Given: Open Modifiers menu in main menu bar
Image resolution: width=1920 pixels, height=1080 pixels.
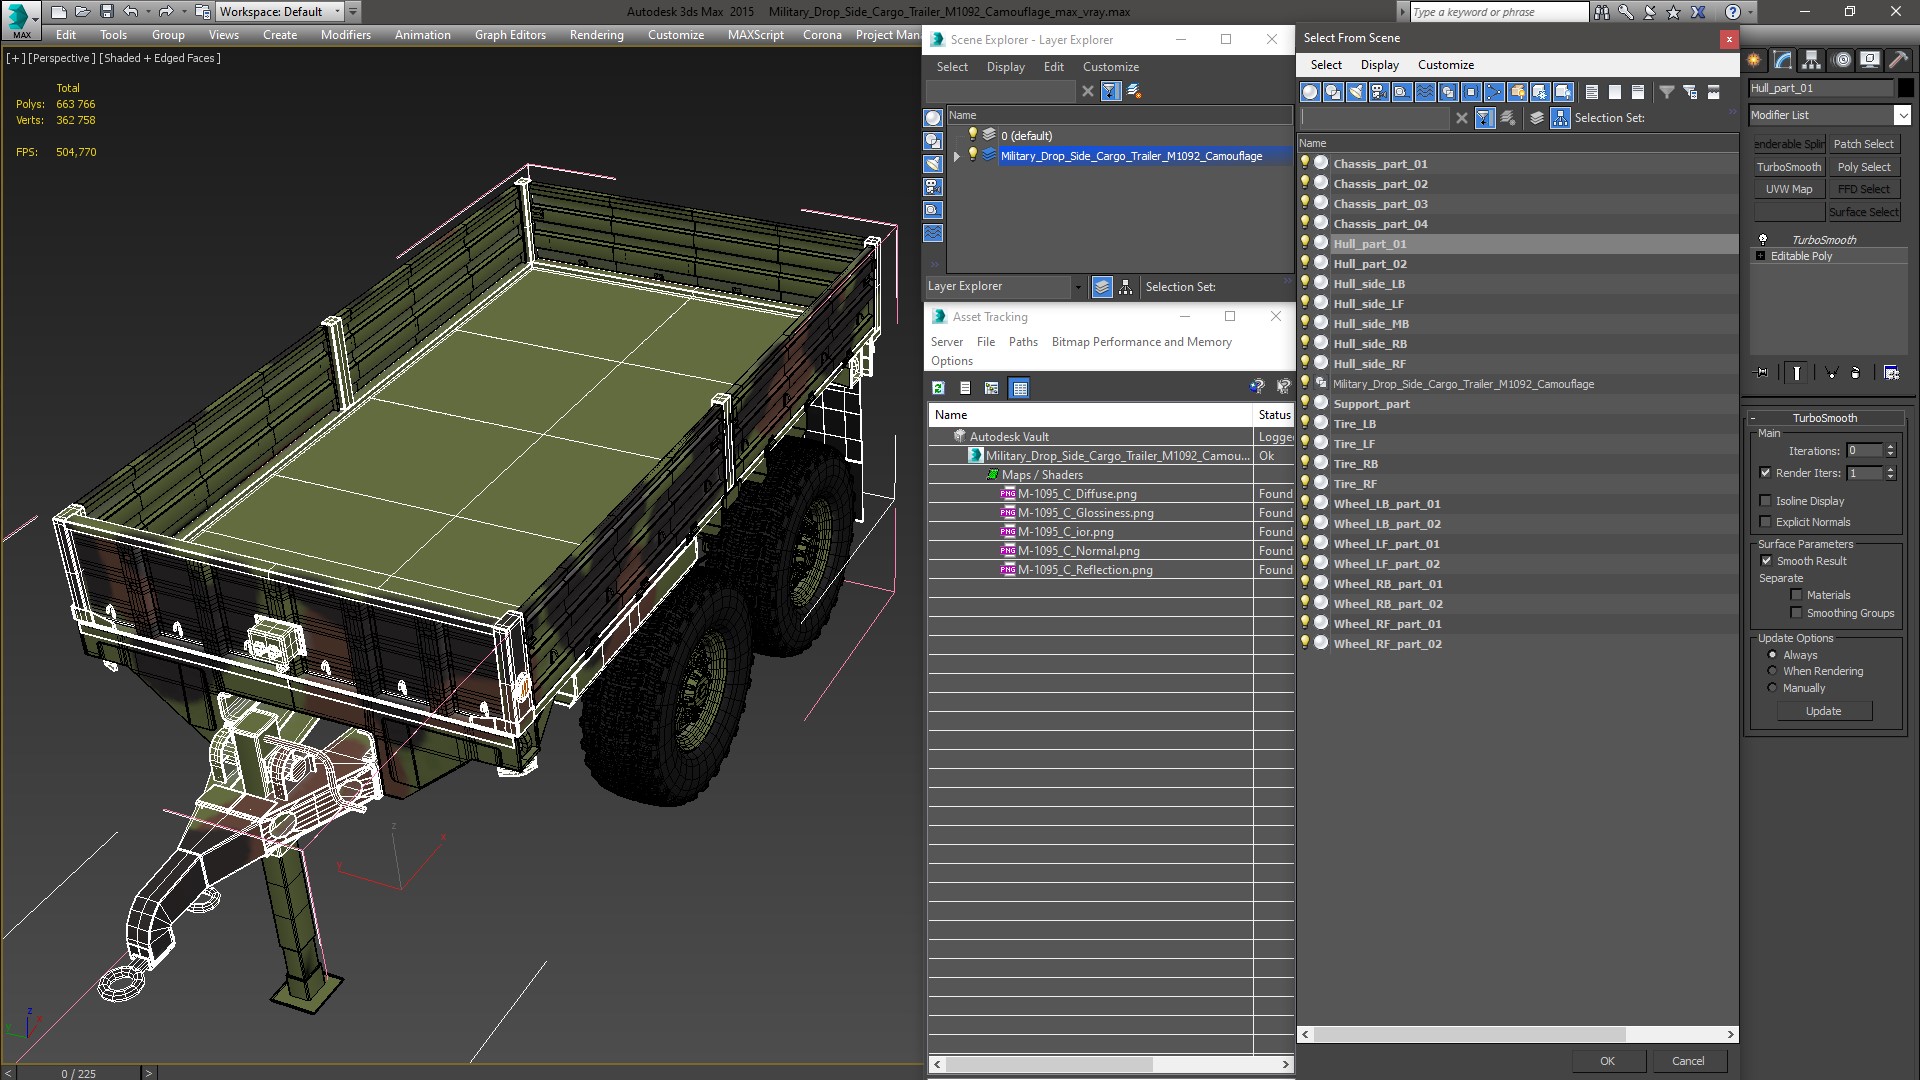Looking at the screenshot, I should [345, 35].
